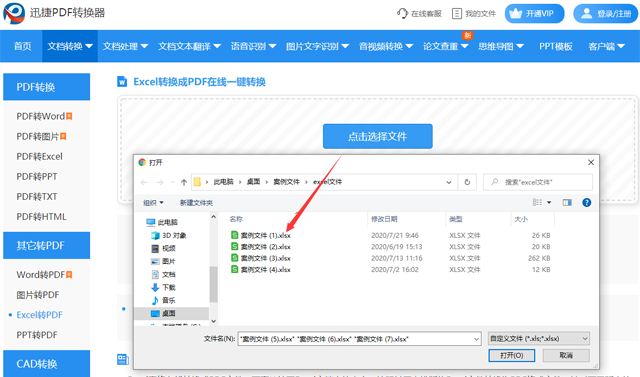Select 音乐 folder icon in tree
Image resolution: width=640 pixels, height=377 pixels.
(155, 301)
